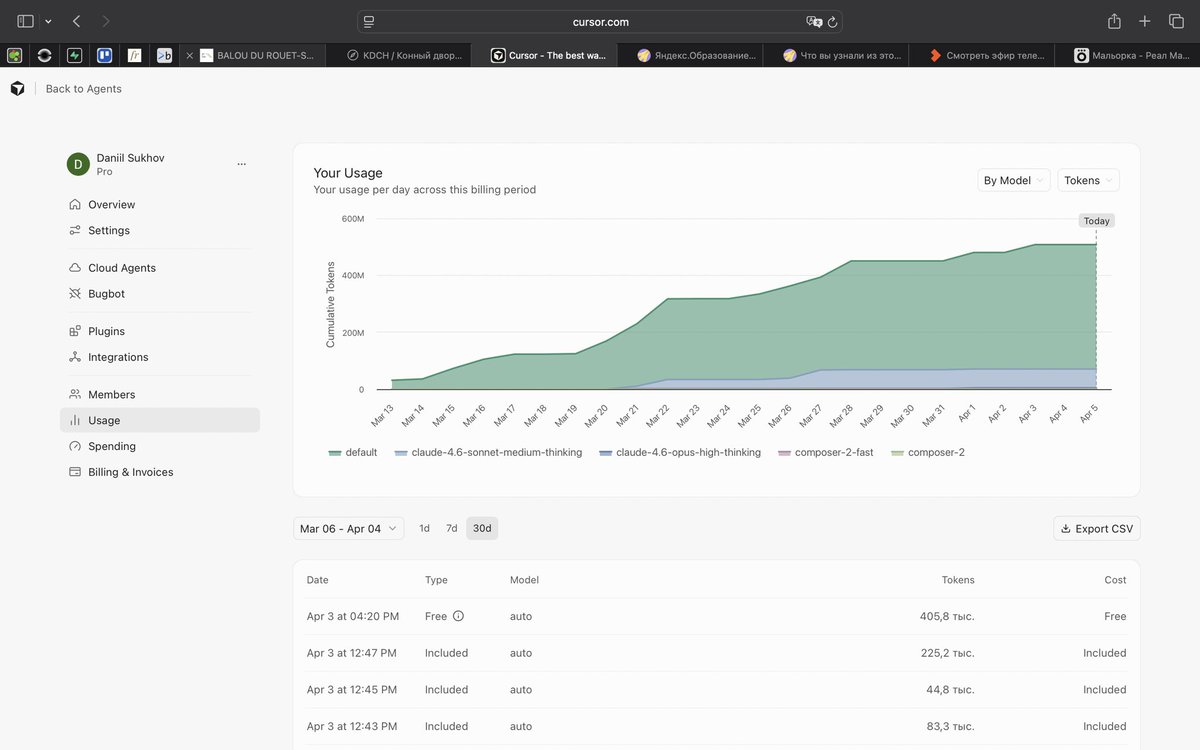Reload the page using the refresh icon
Image resolution: width=1200 pixels, height=750 pixels.
tap(832, 21)
